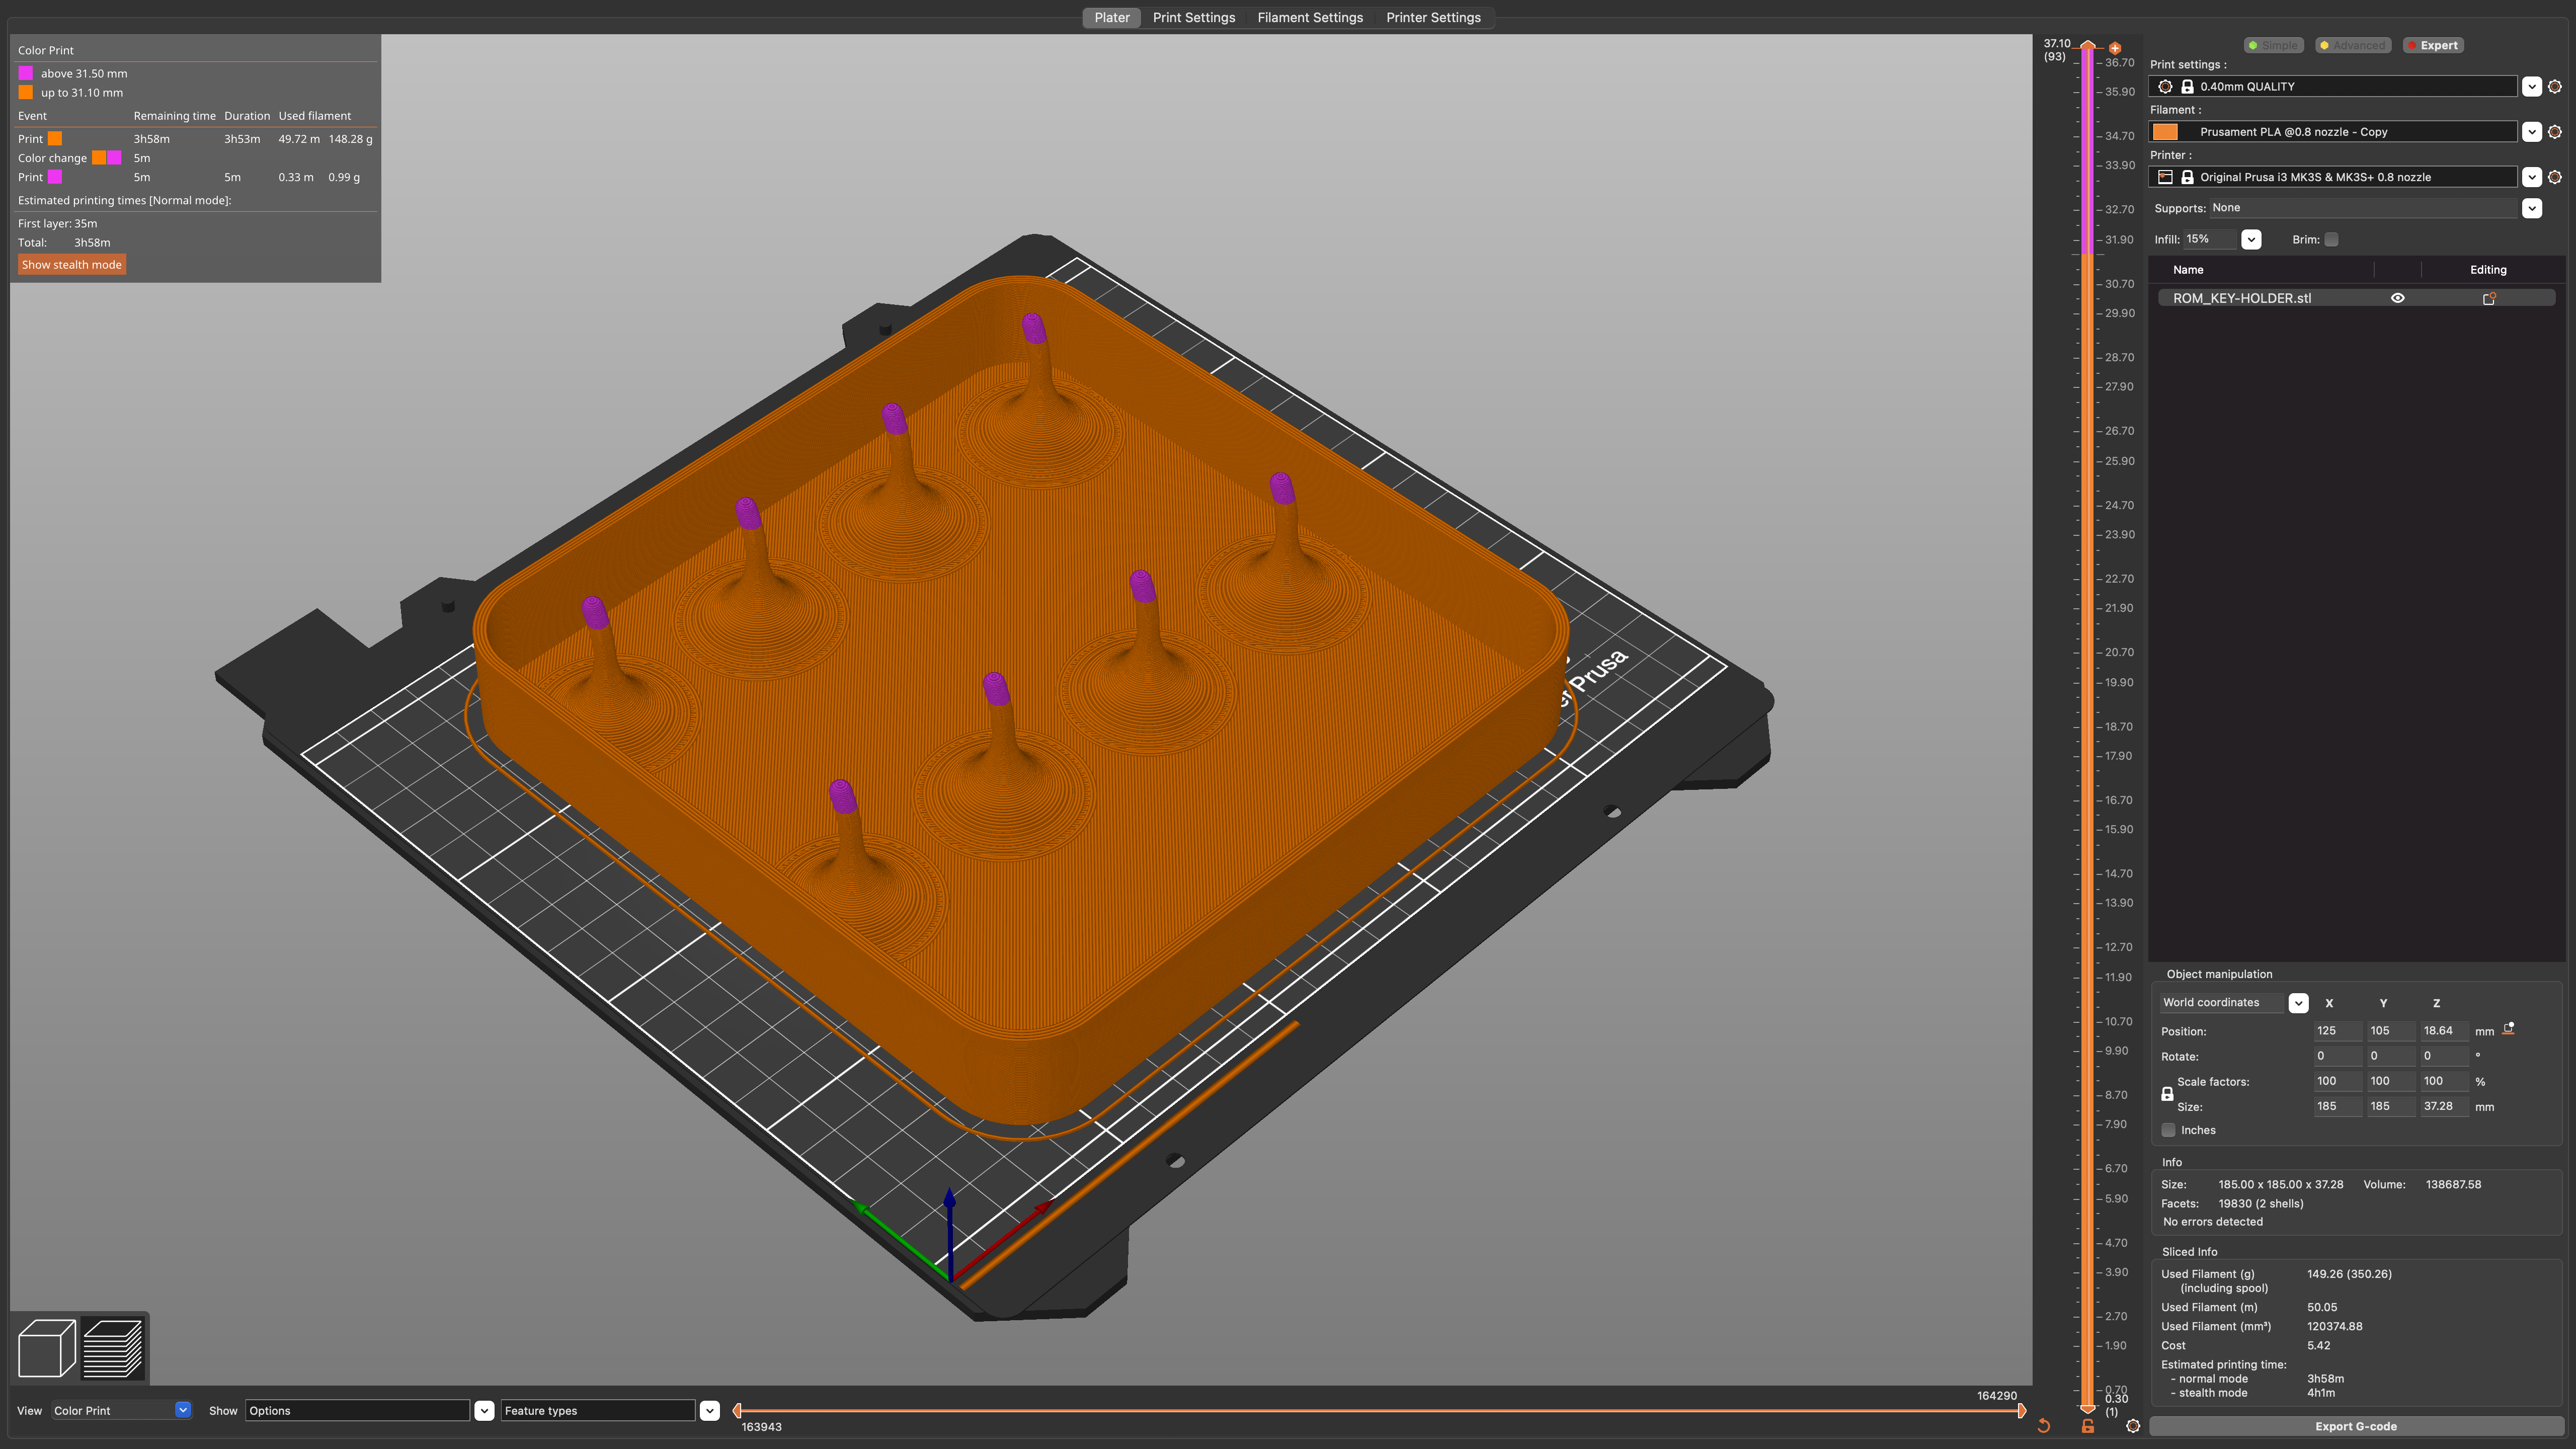Screen dimensions: 2576x1449
Task: Open printer settings gear for Prusa i3 MK3S
Action: [2555, 177]
